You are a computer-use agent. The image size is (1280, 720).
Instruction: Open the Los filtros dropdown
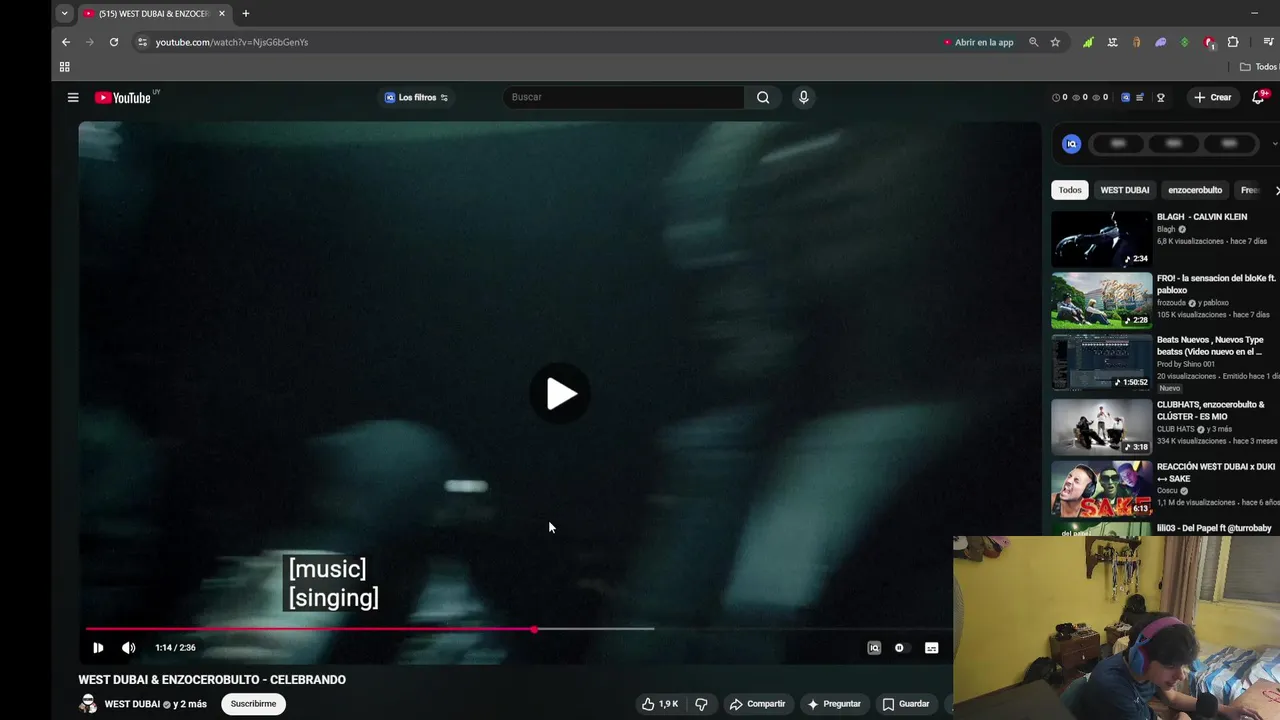(x=417, y=97)
